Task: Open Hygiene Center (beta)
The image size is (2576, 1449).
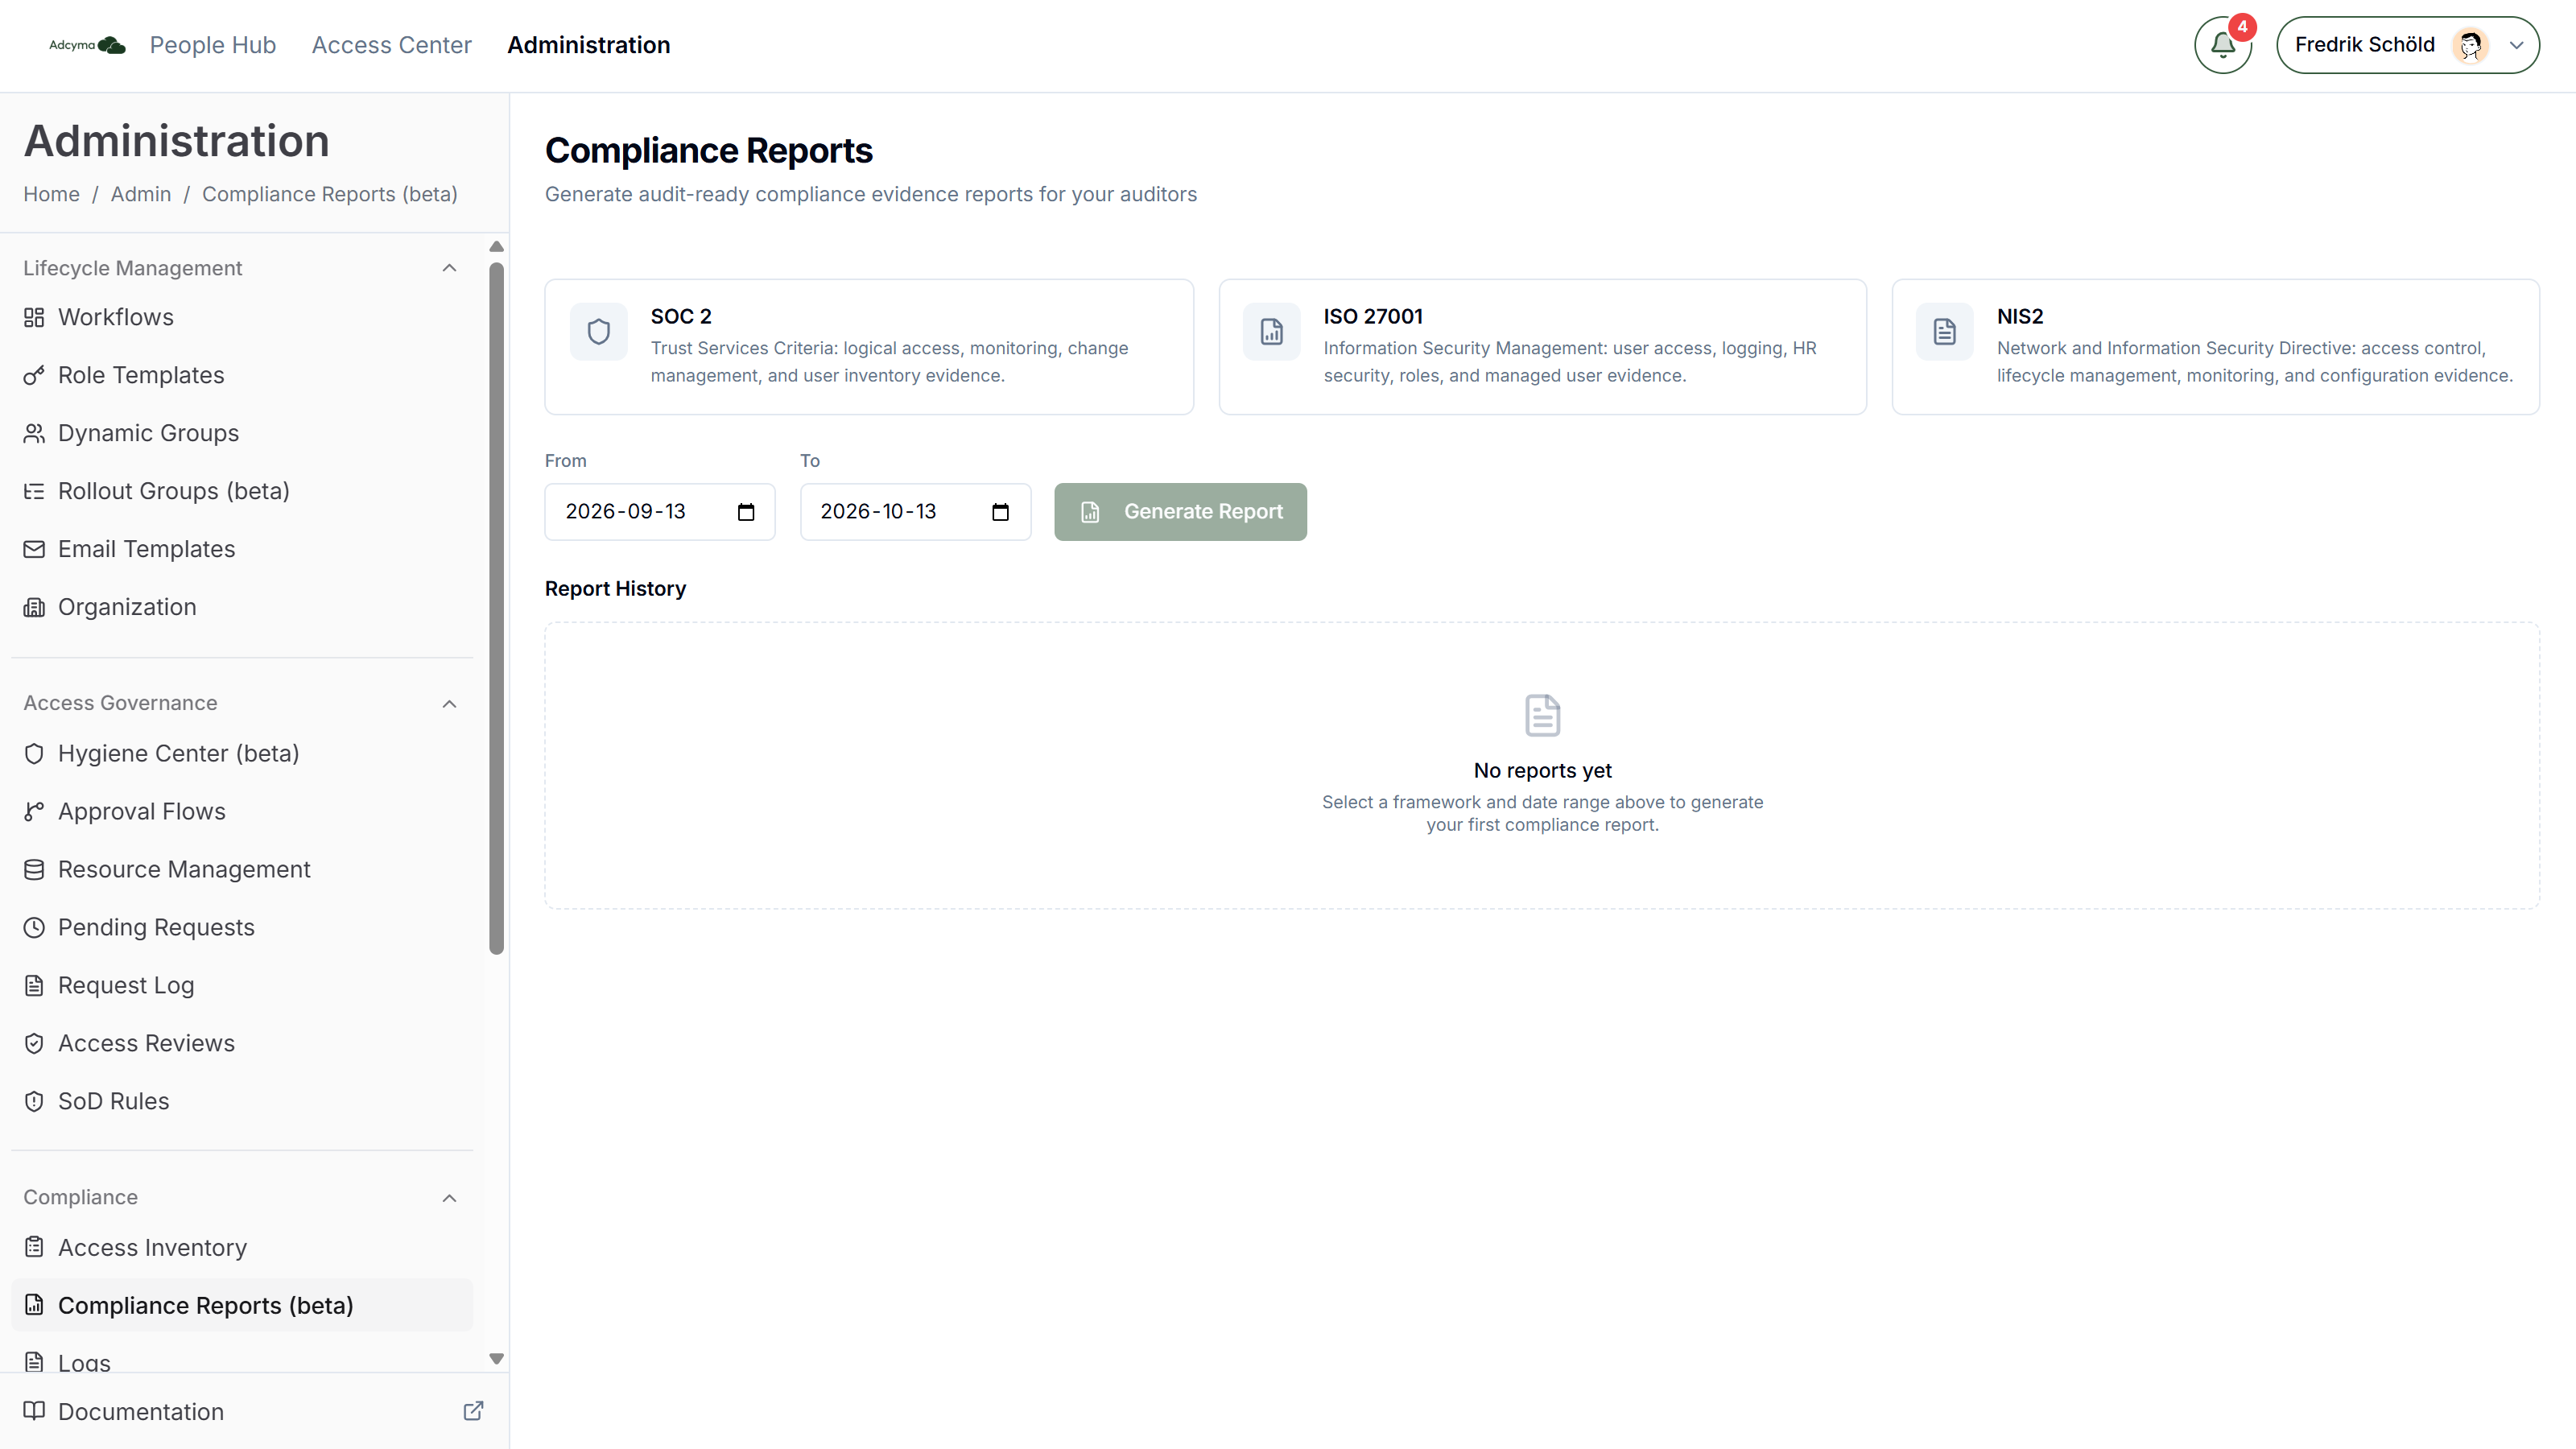Action: (x=242, y=753)
